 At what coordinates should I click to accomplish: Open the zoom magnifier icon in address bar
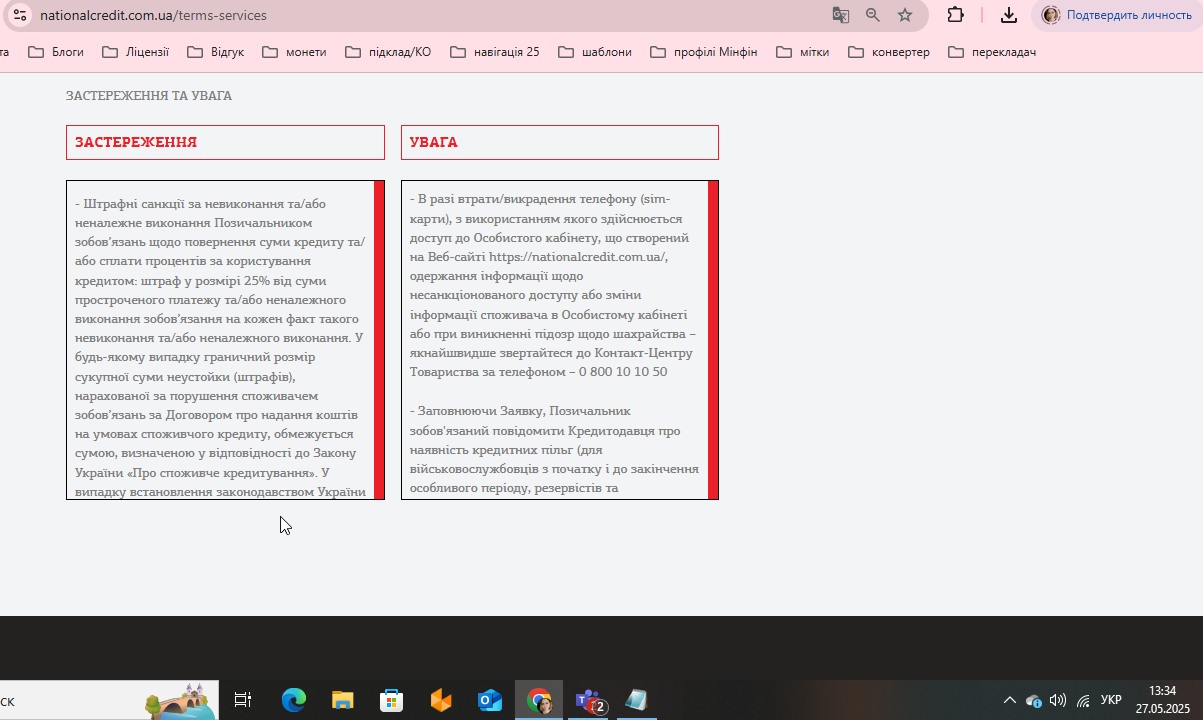(873, 15)
